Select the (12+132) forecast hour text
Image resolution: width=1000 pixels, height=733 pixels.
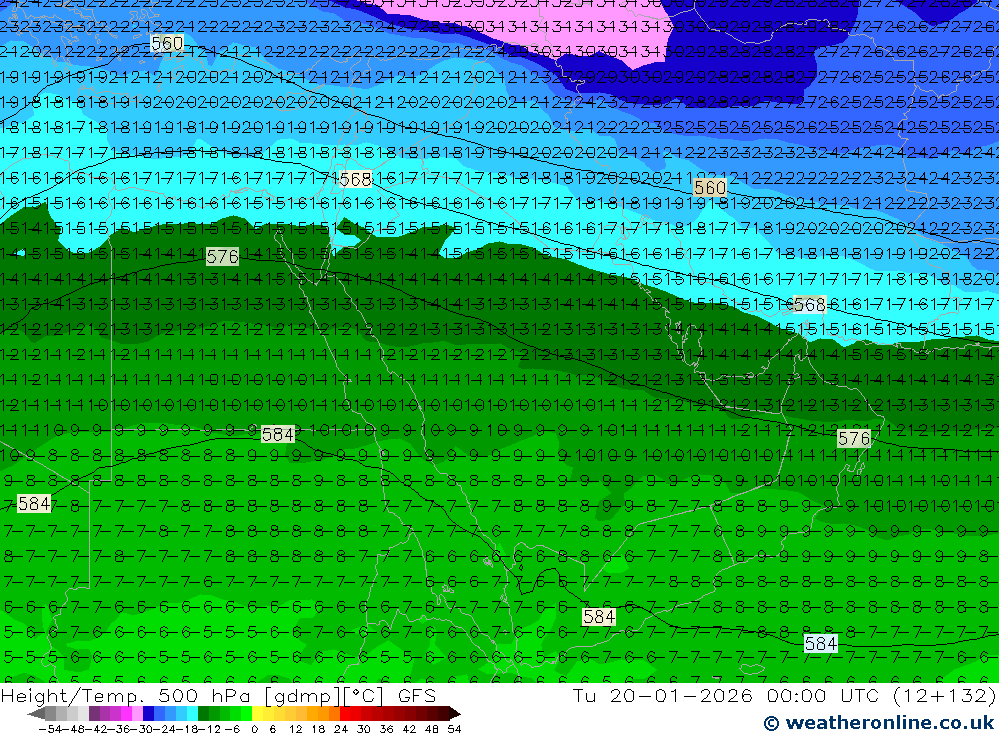[944, 695]
